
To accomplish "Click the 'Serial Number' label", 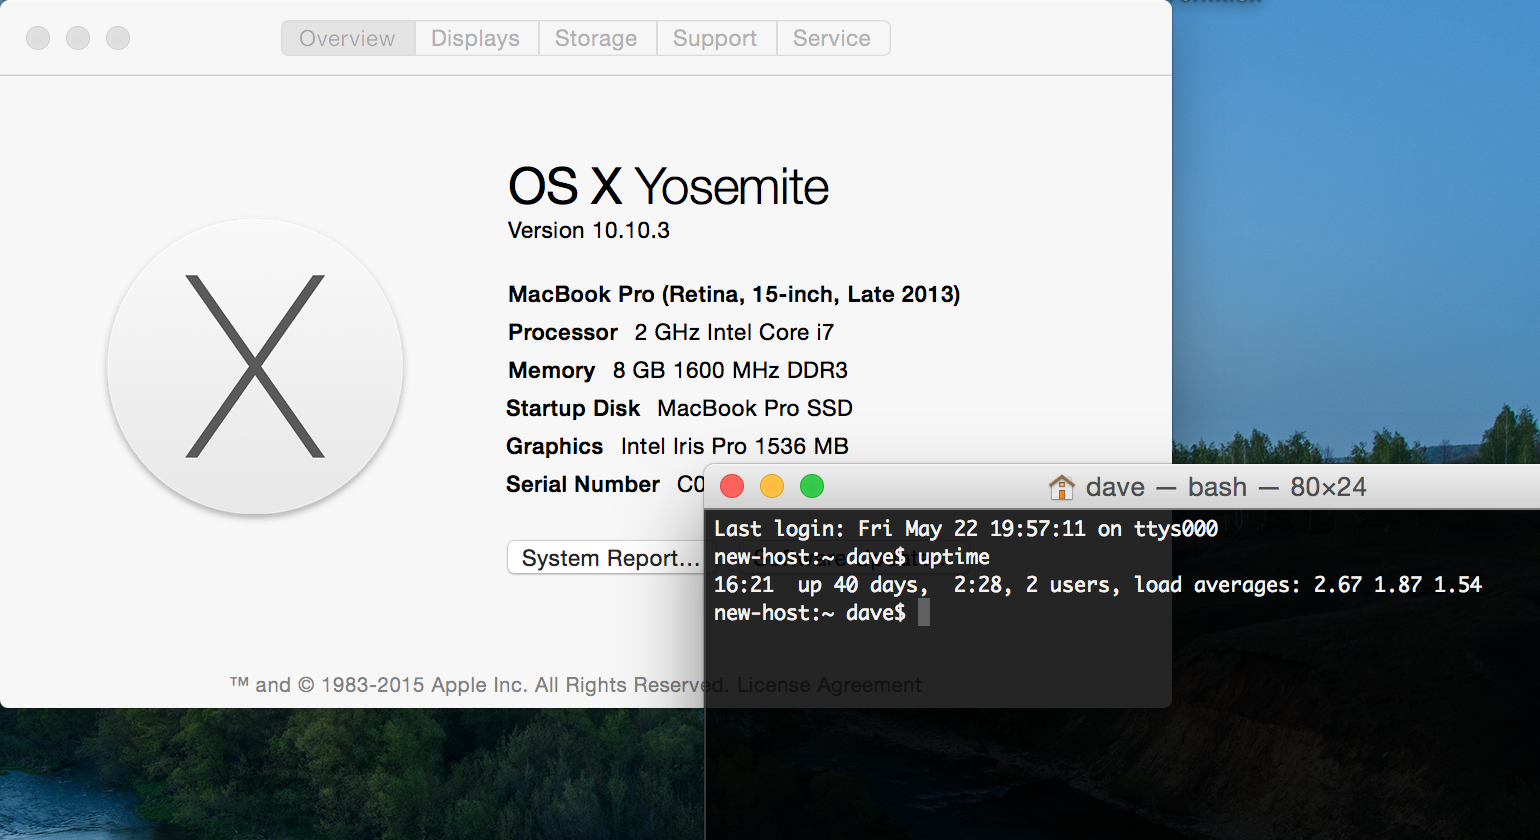I will coord(583,484).
